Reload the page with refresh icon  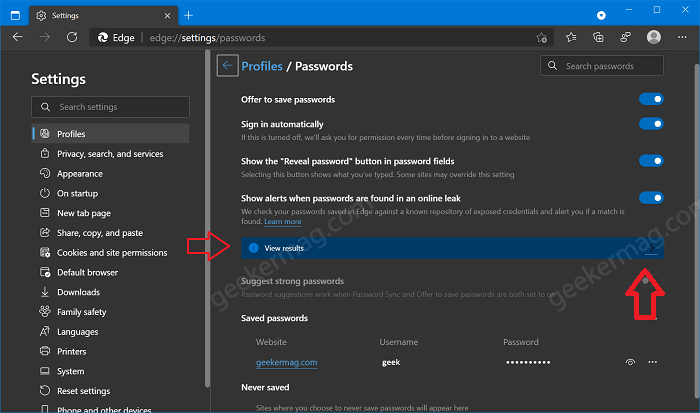[72, 37]
